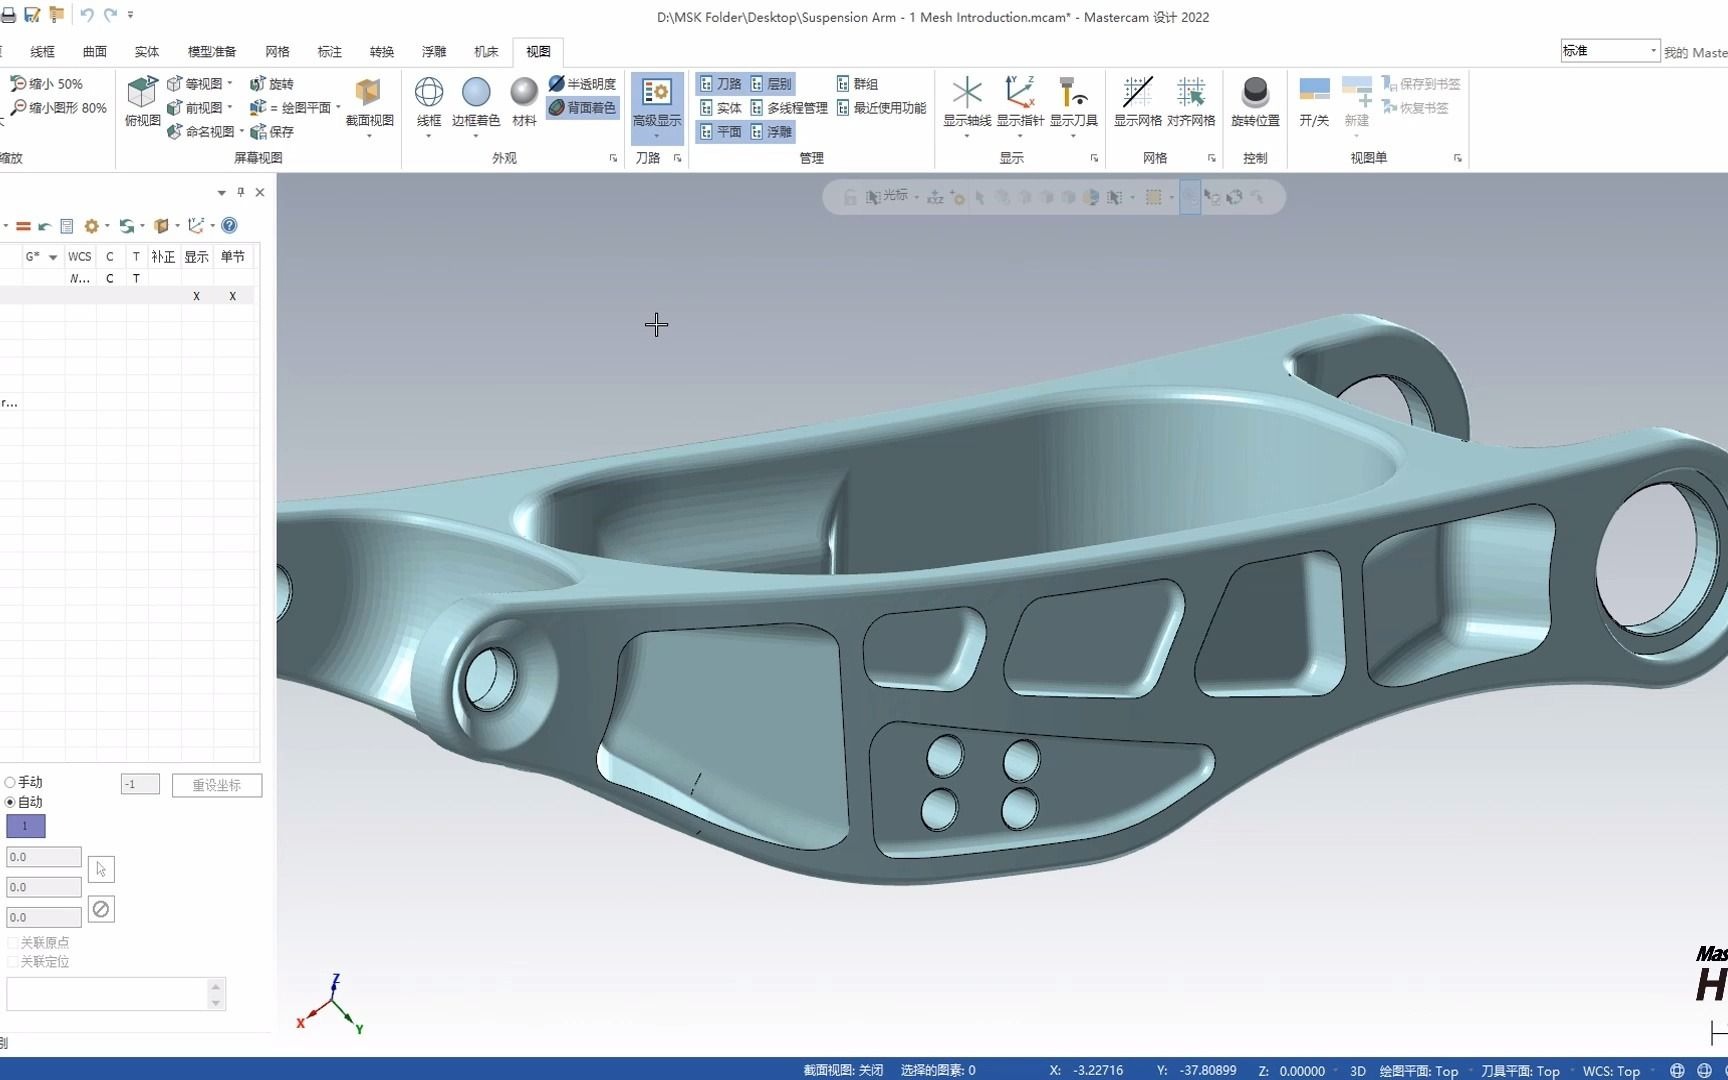Viewport: 1728px width, 1080px height.
Task: Select Isometric view (等视图) icon
Action: [x=175, y=84]
